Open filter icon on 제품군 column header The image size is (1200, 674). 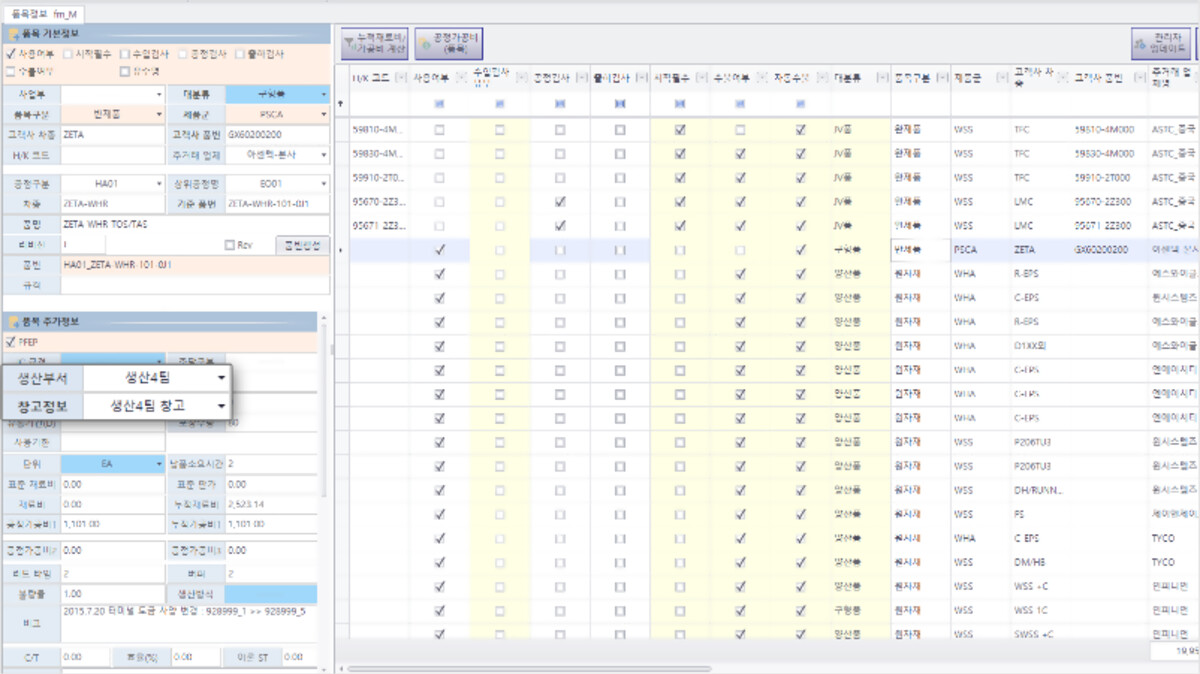(1001, 77)
